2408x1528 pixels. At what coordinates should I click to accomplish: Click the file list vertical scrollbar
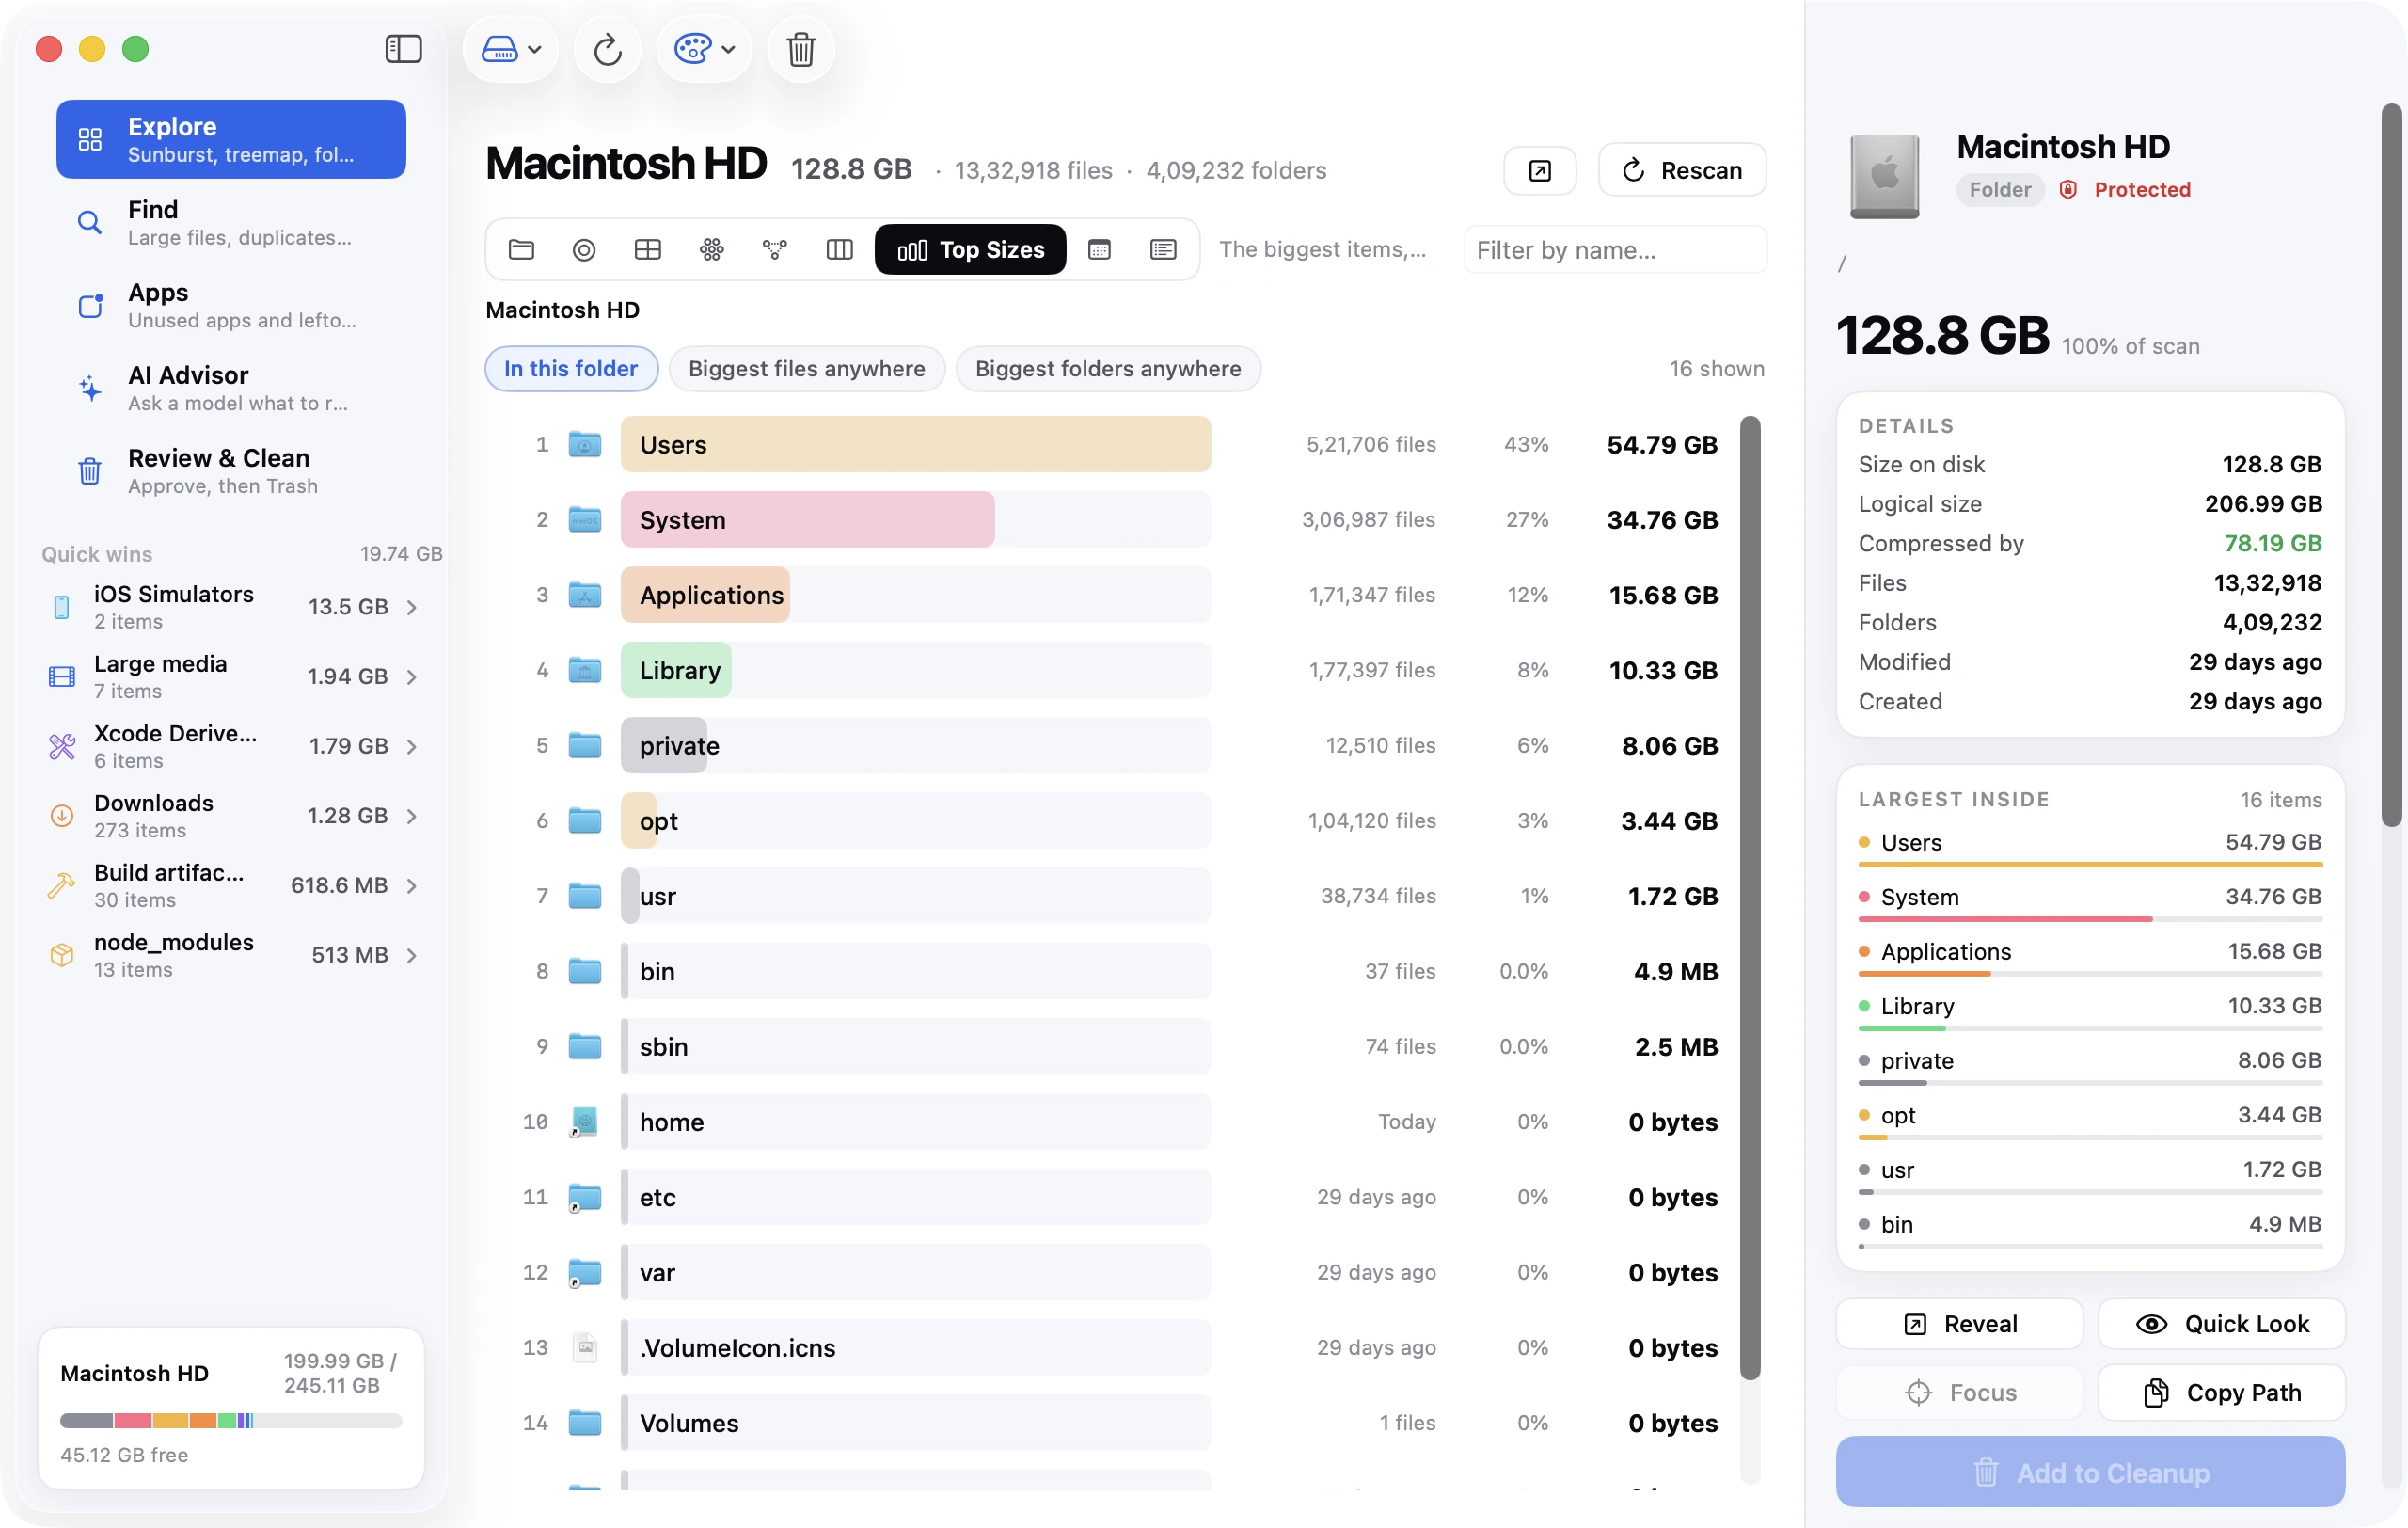click(x=1750, y=898)
